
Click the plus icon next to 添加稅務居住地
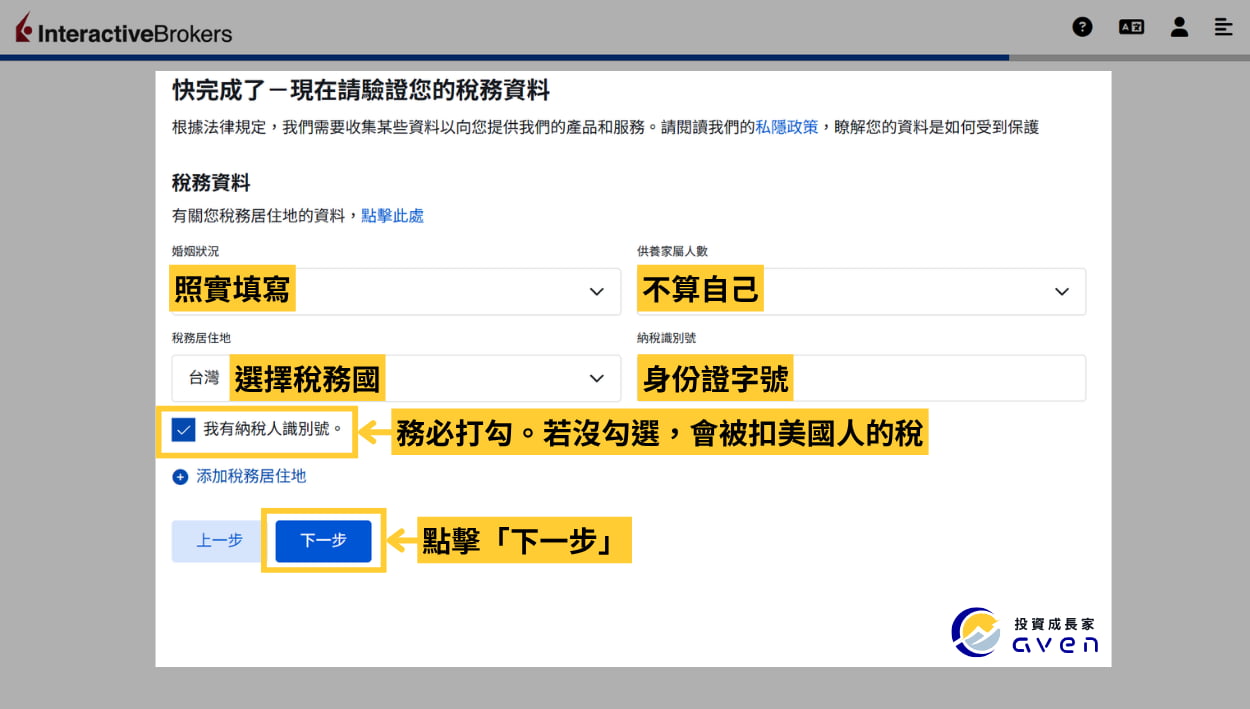coord(180,477)
